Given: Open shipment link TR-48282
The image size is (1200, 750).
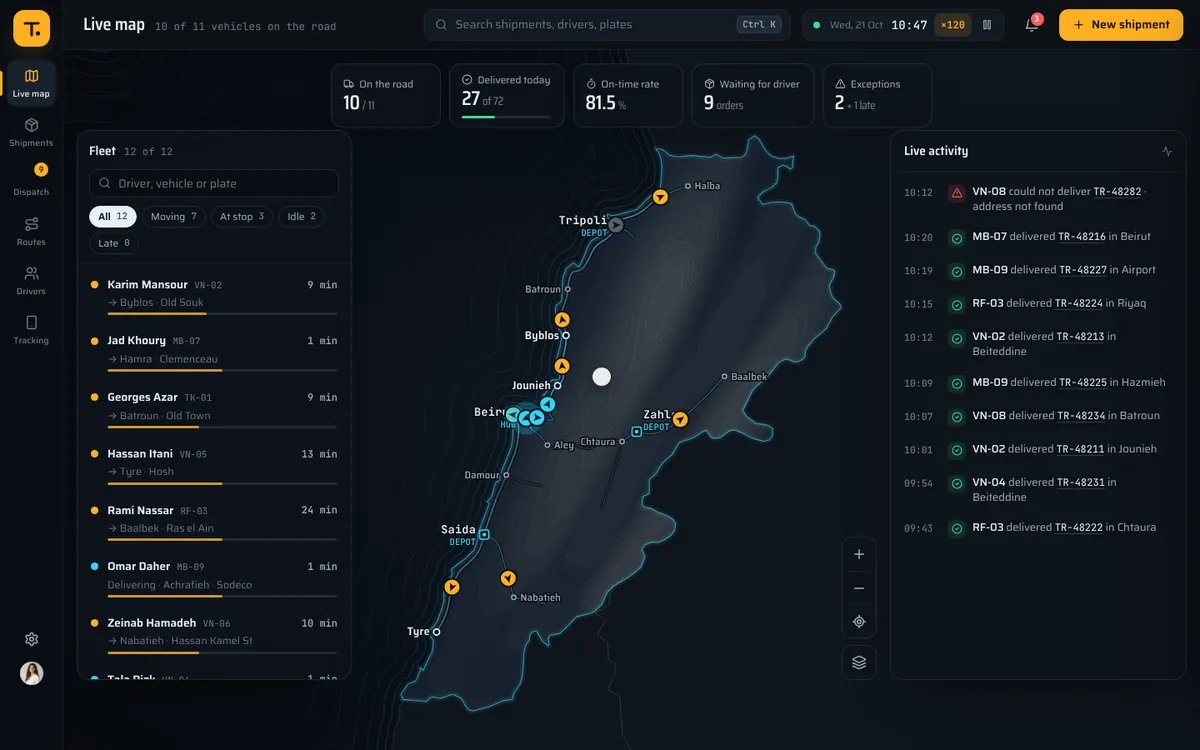Looking at the screenshot, I should tap(1117, 192).
